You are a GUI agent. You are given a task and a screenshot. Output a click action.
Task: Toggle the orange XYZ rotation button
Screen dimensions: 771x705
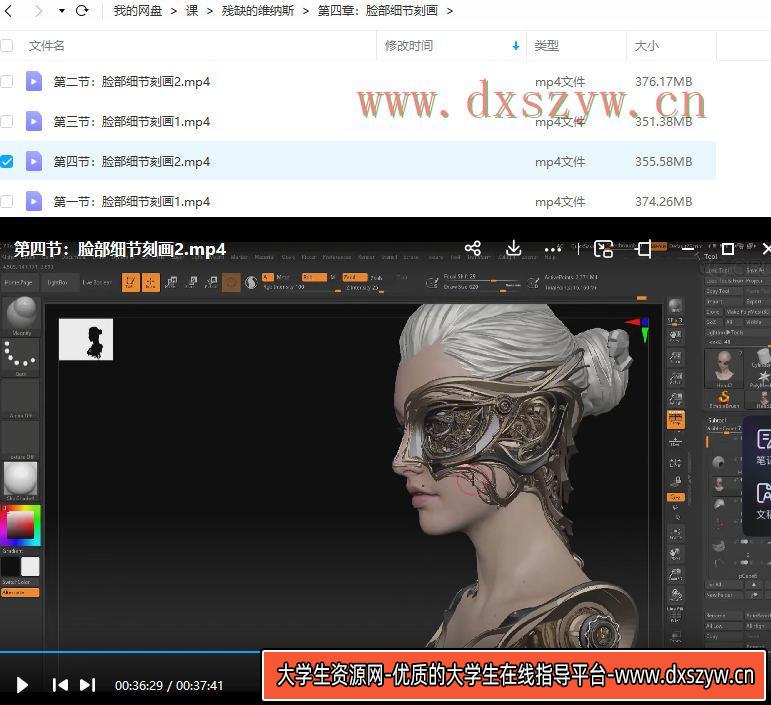coord(676,497)
